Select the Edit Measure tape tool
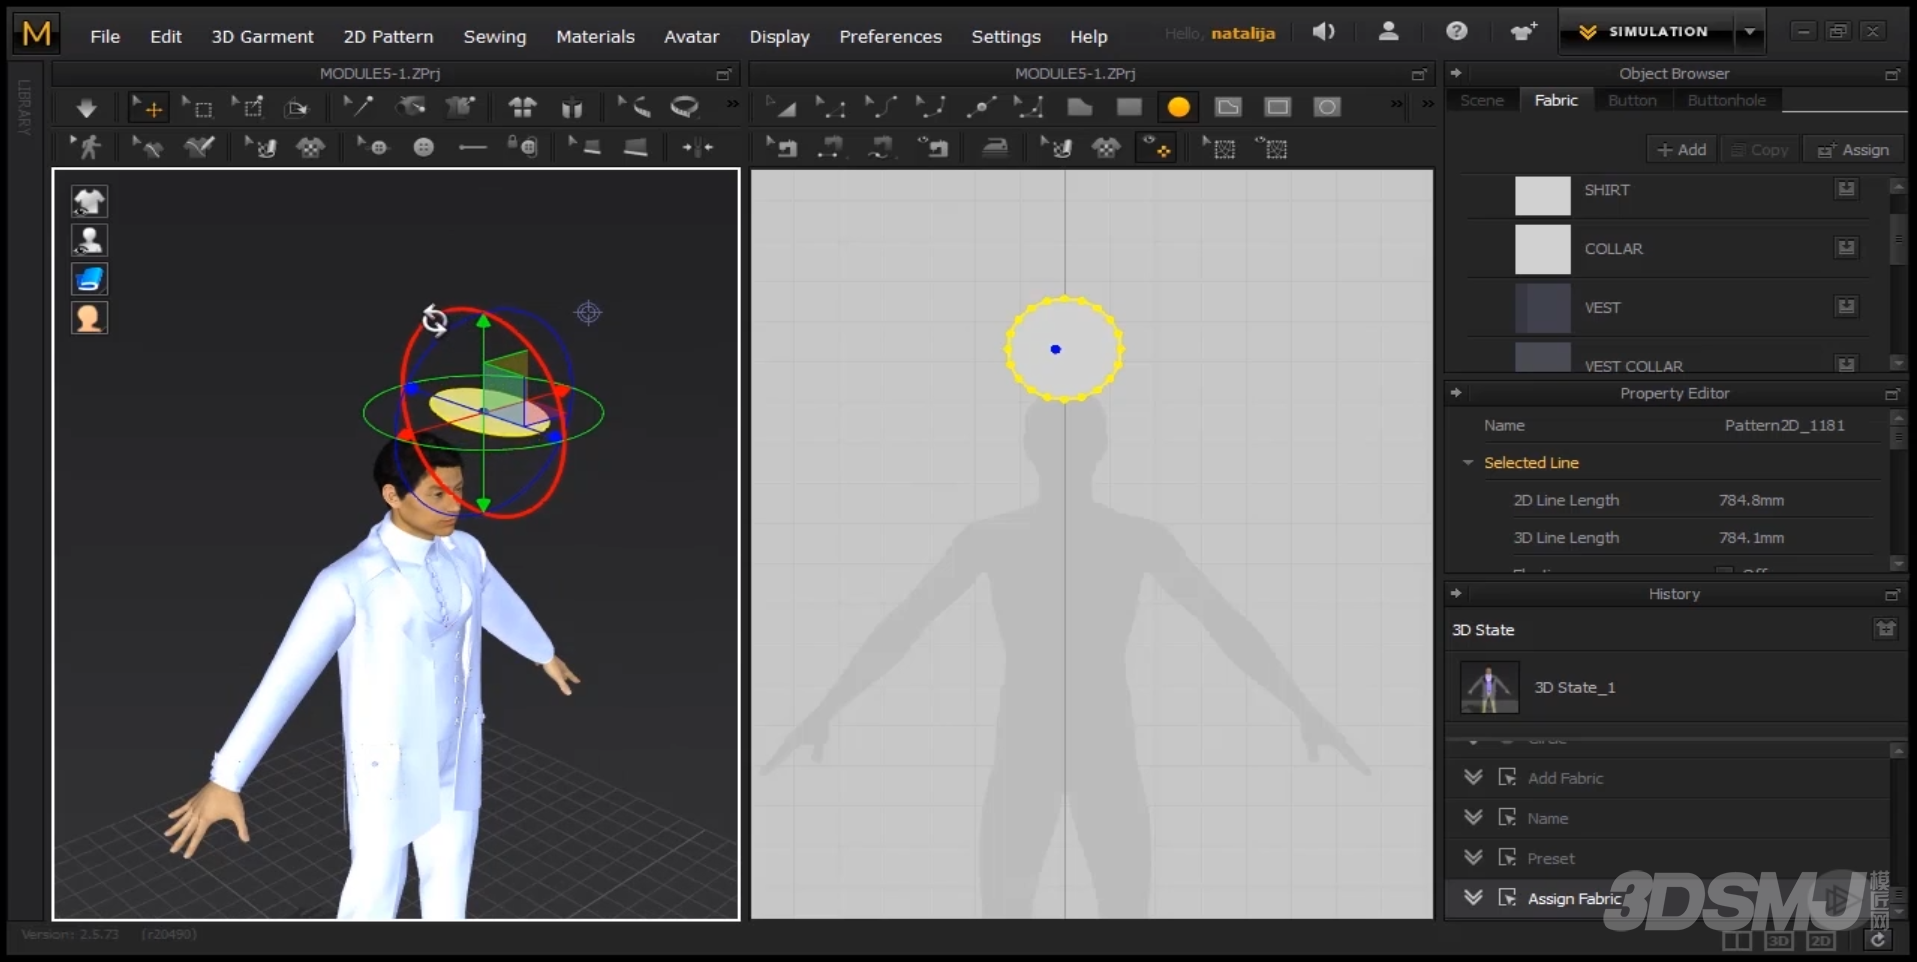Viewport: 1917px width, 962px height. [x=633, y=107]
